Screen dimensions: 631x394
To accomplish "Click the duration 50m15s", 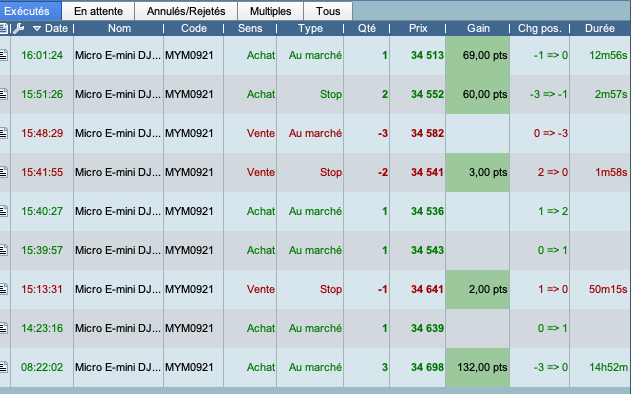I will pos(608,289).
